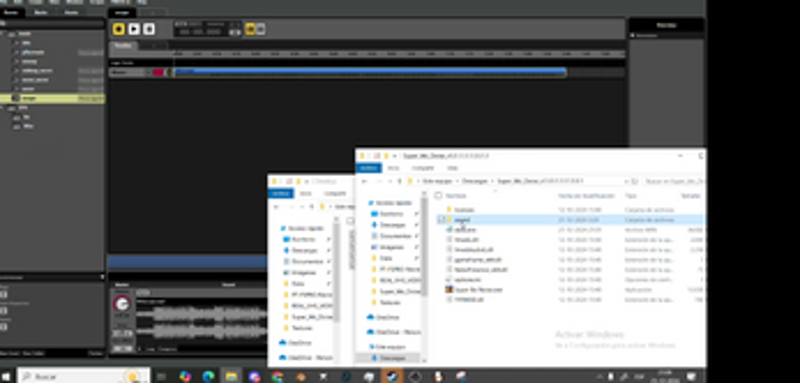Open Archivo tab in front Explorer window
Viewport: 800px width, 383px height.
click(368, 168)
